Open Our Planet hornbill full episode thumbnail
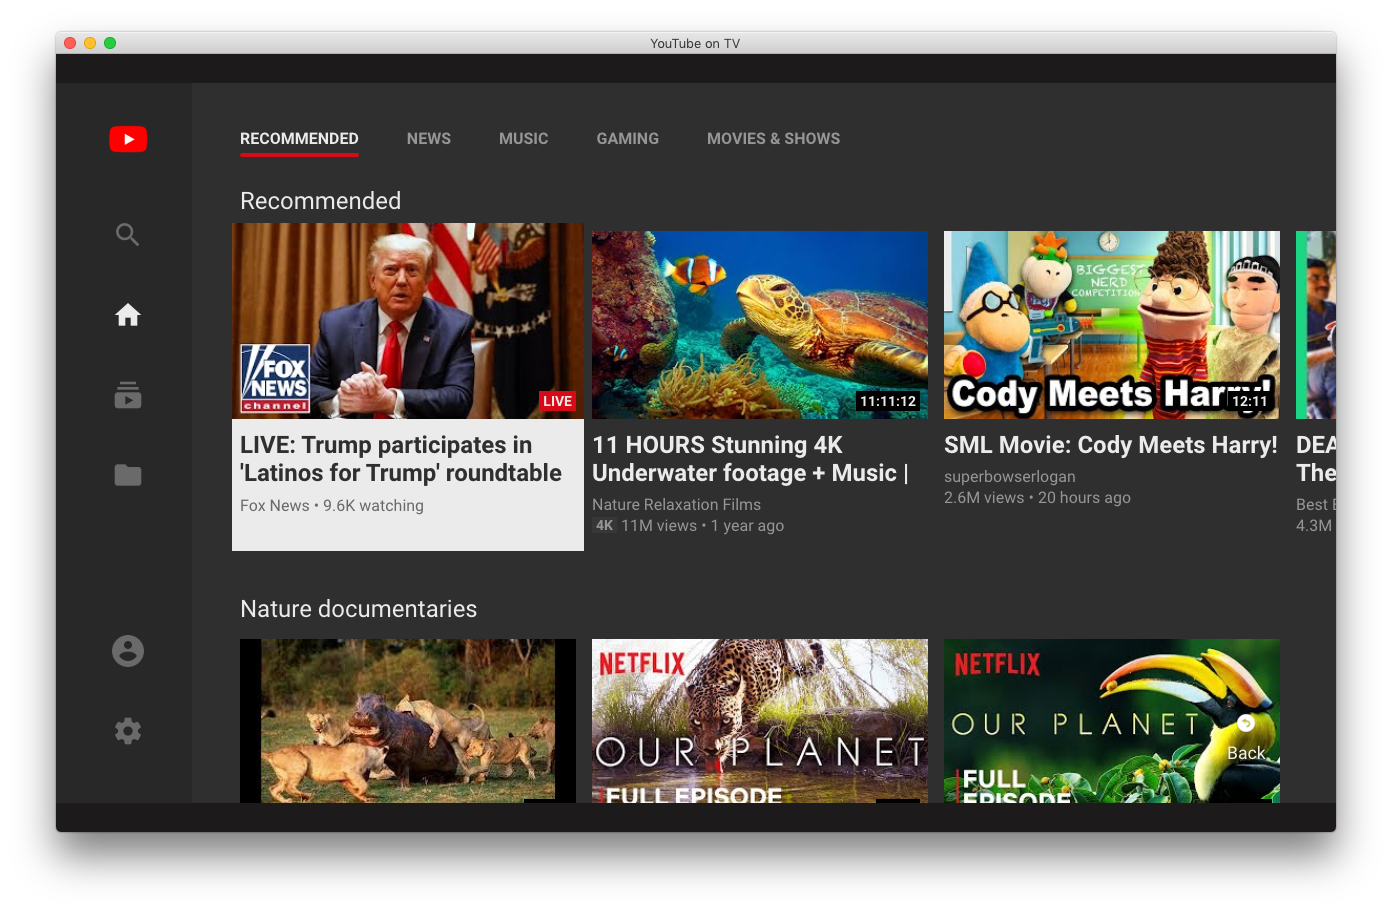 [x=1112, y=721]
